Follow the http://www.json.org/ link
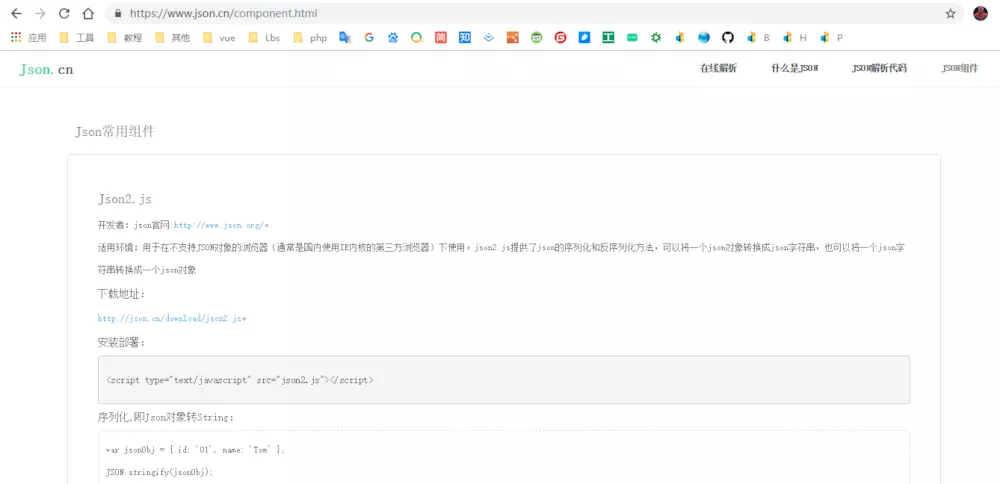Viewport: 1000px width, 484px height. 219,225
